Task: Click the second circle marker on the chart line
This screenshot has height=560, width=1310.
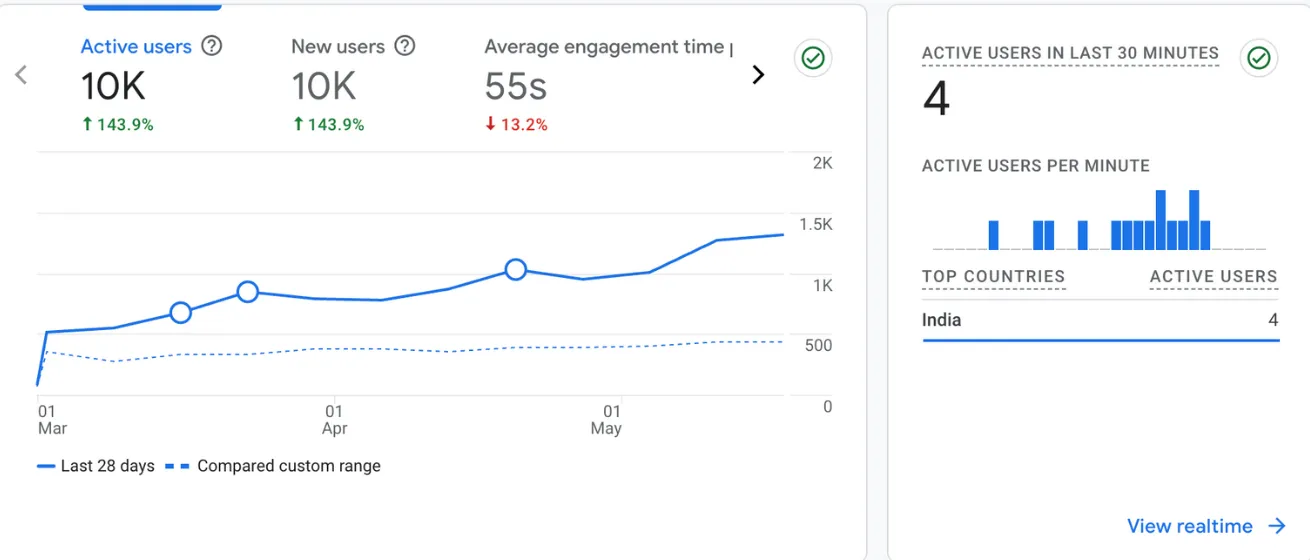Action: 248,292
